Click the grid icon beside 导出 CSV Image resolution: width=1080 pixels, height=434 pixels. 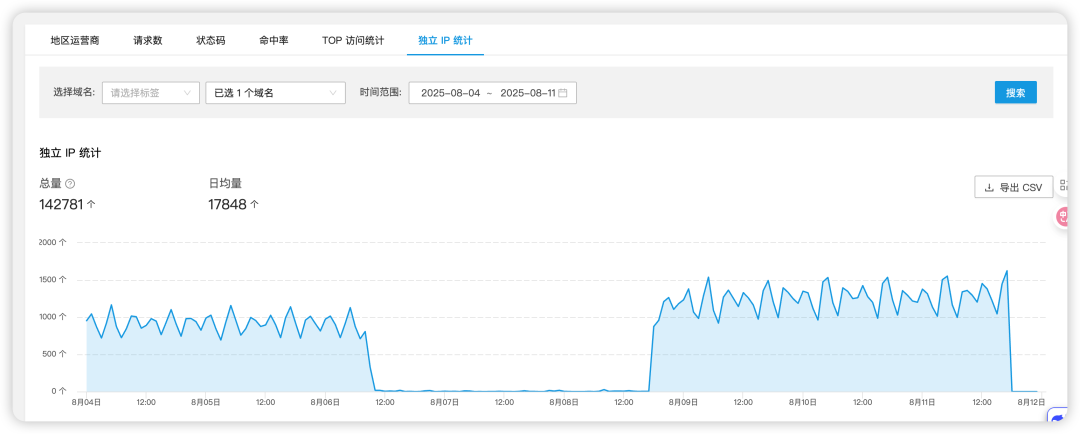1064,185
